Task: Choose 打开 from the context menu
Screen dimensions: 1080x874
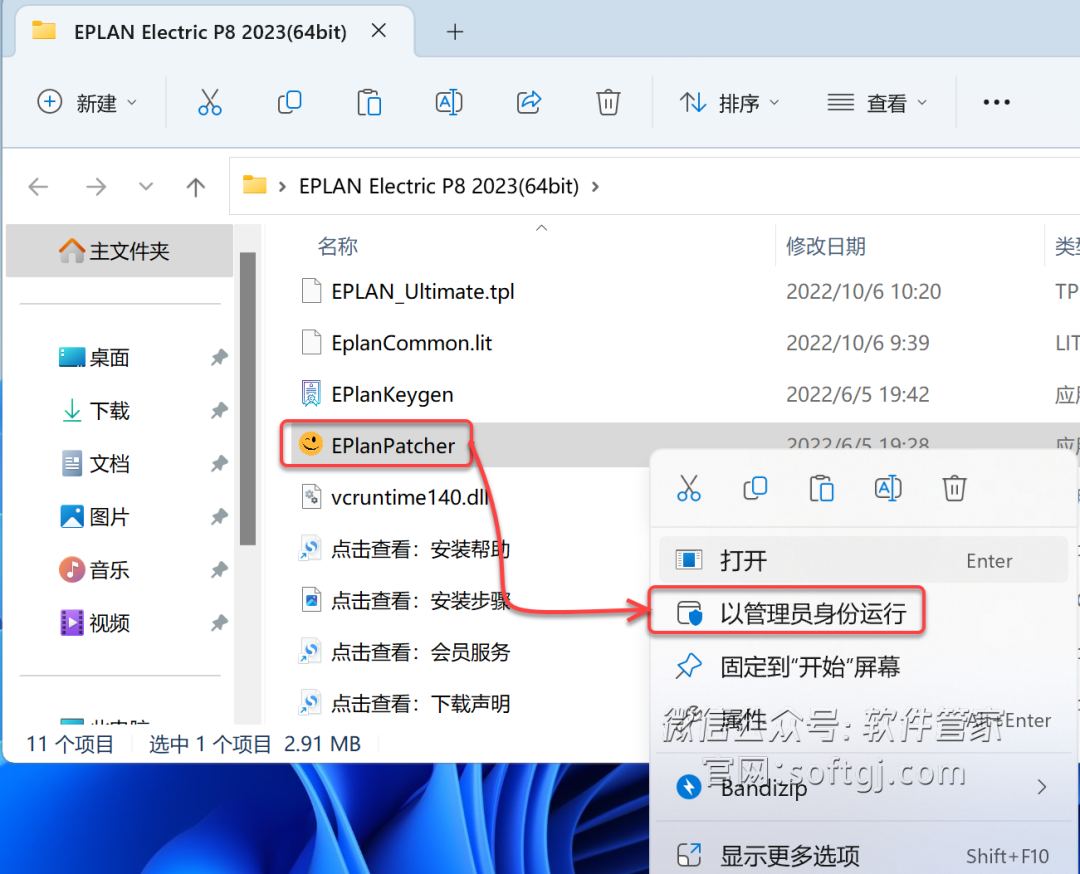Action: [x=743, y=560]
